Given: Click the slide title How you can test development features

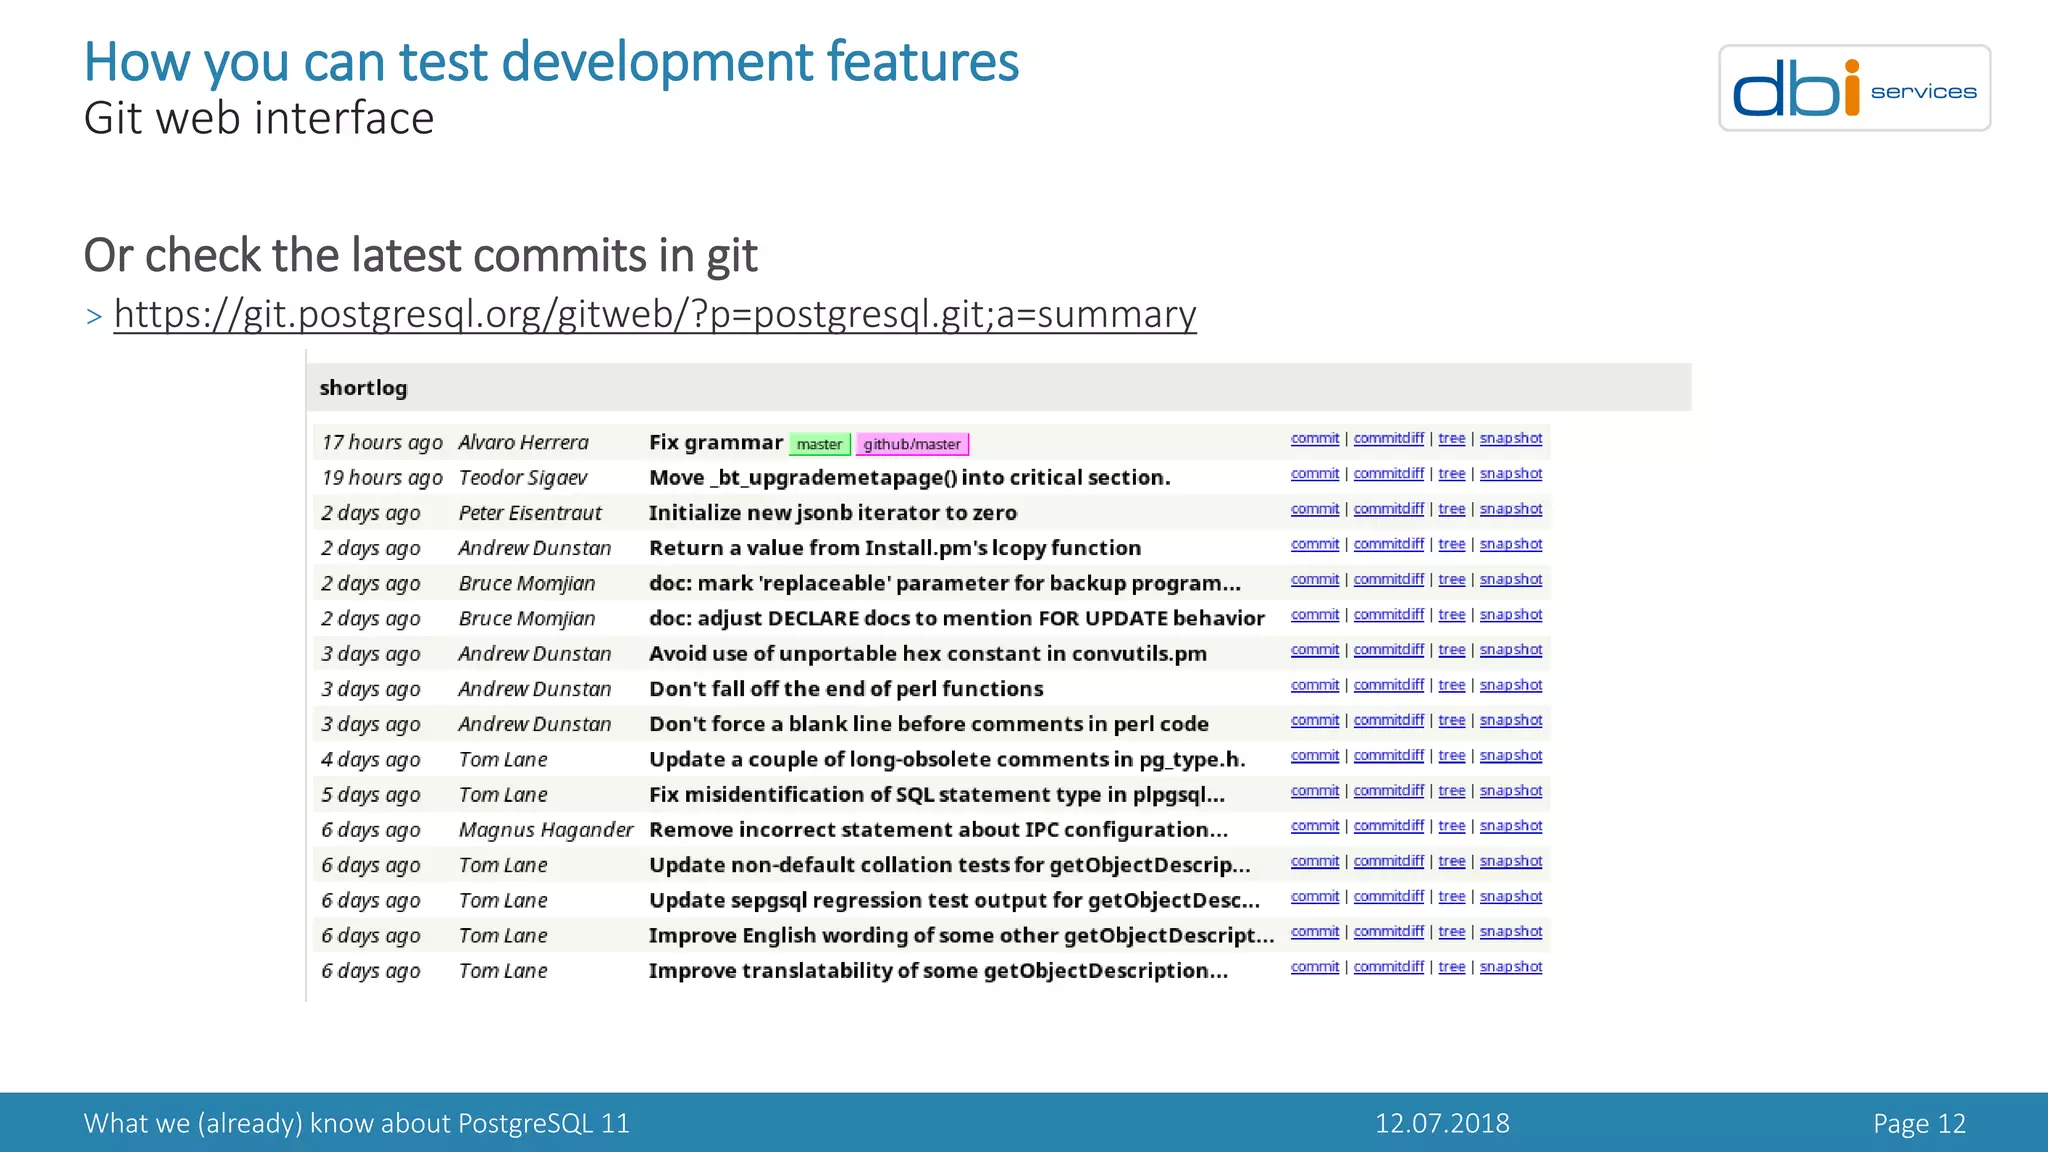Looking at the screenshot, I should click(551, 62).
